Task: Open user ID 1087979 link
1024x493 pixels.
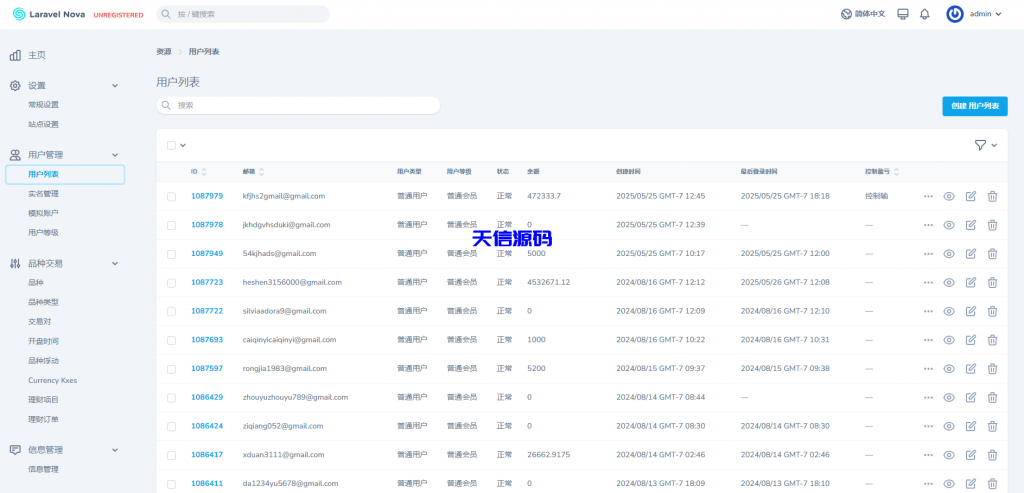Action: [x=207, y=196]
